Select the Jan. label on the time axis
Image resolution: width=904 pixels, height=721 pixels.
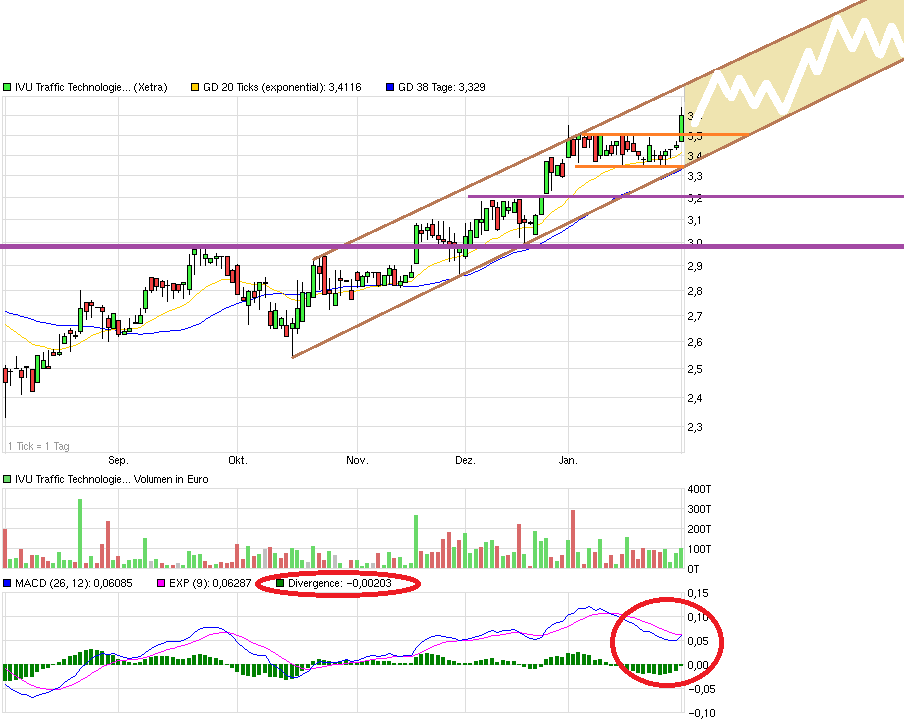tap(569, 461)
